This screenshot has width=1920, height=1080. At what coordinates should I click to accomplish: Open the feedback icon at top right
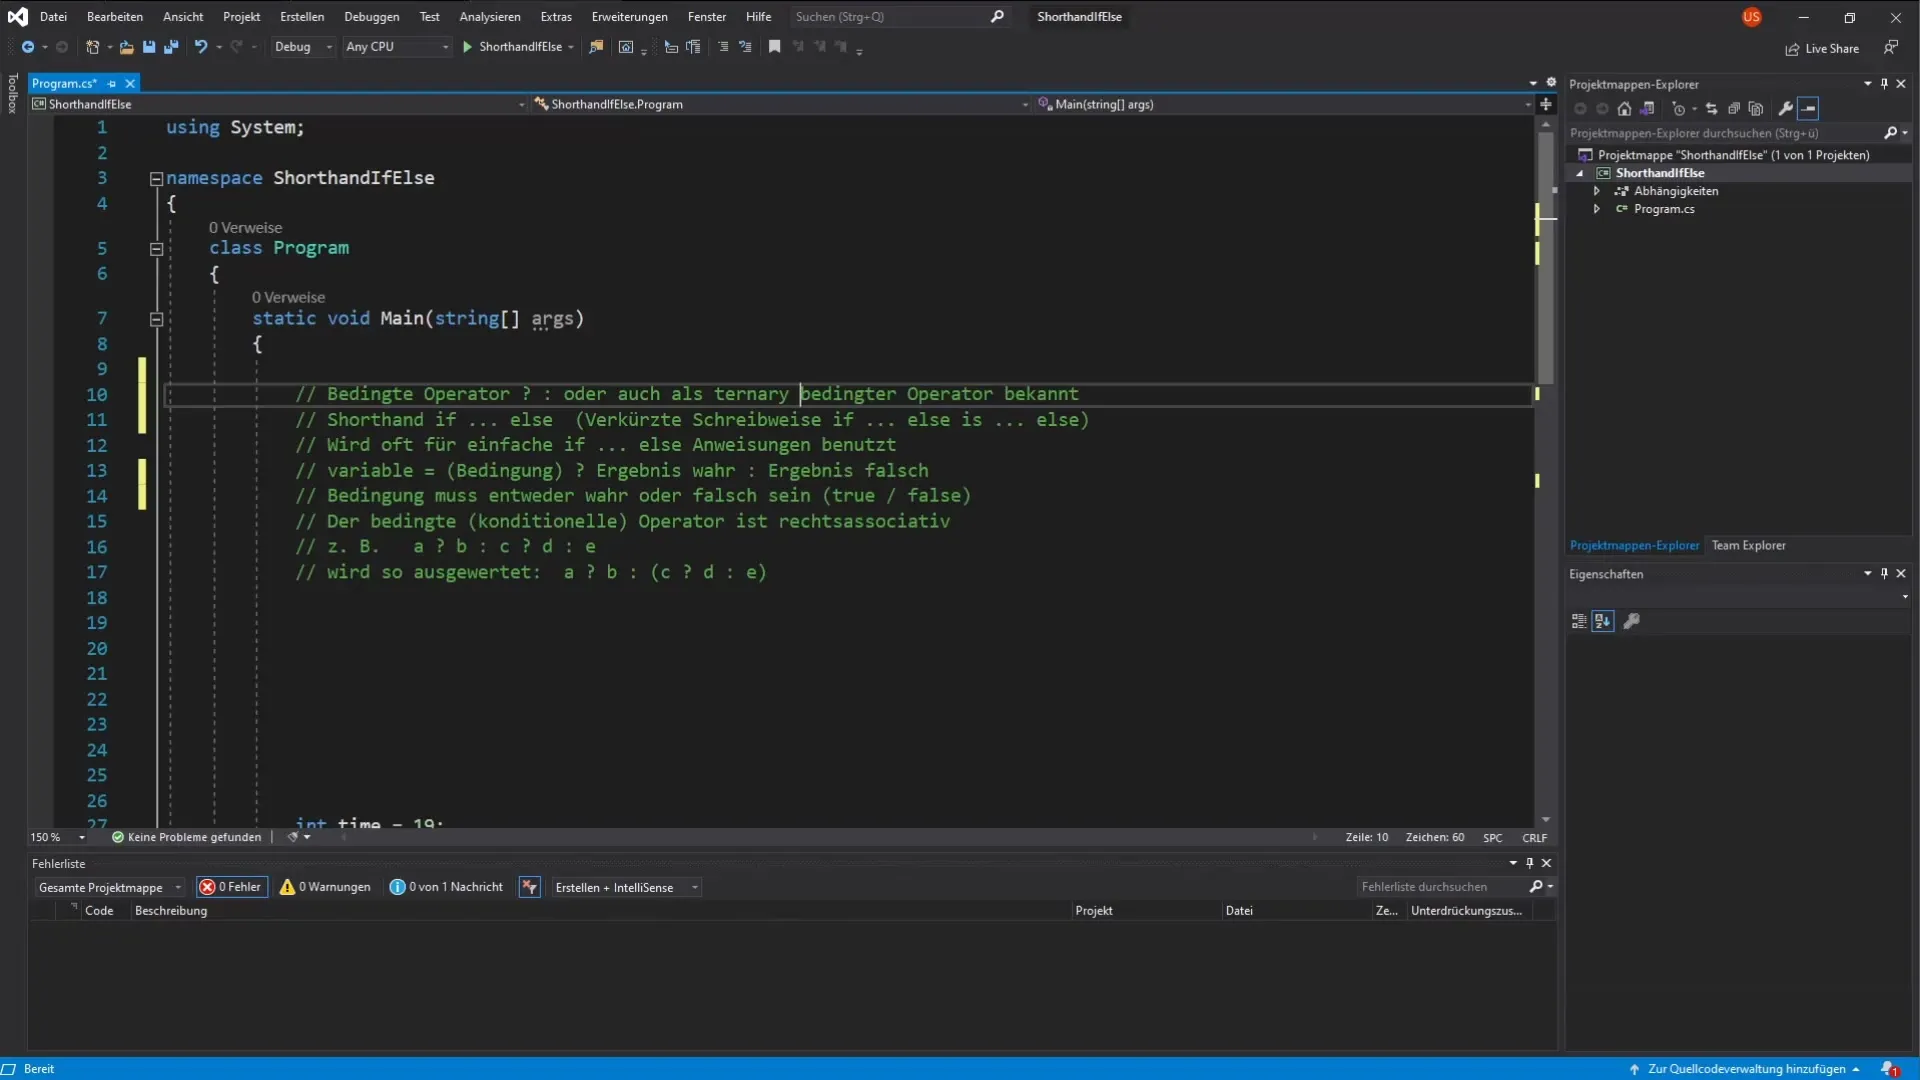pos(1890,47)
